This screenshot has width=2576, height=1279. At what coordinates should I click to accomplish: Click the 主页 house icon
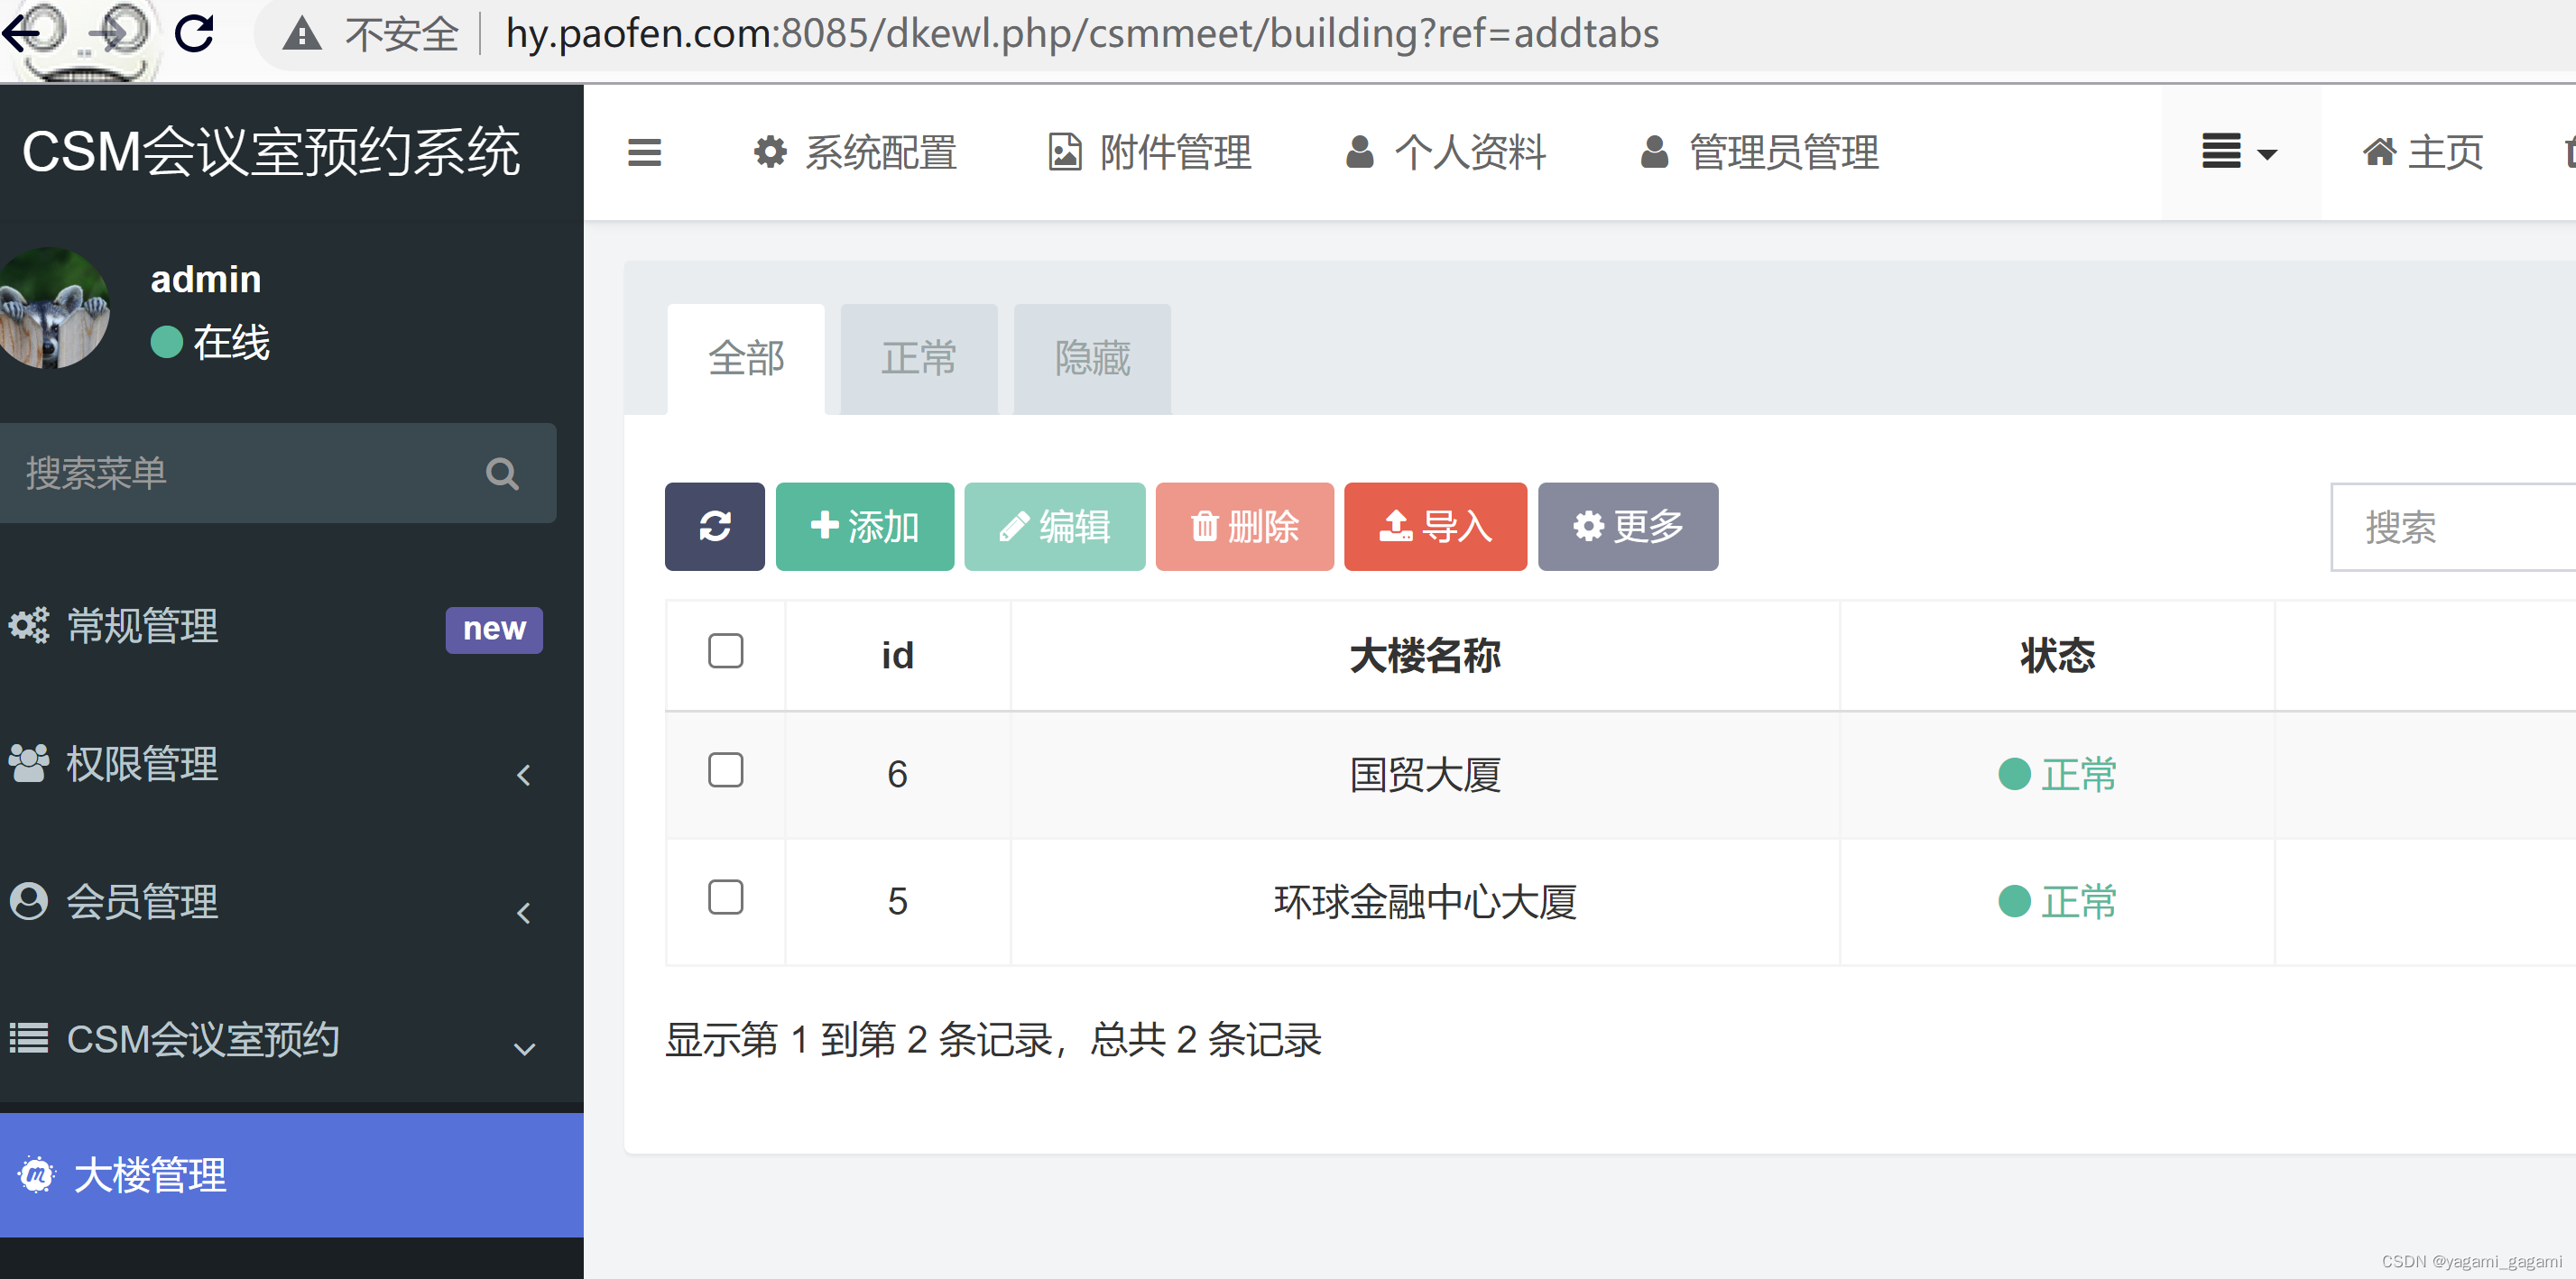pyautogui.click(x=2379, y=152)
